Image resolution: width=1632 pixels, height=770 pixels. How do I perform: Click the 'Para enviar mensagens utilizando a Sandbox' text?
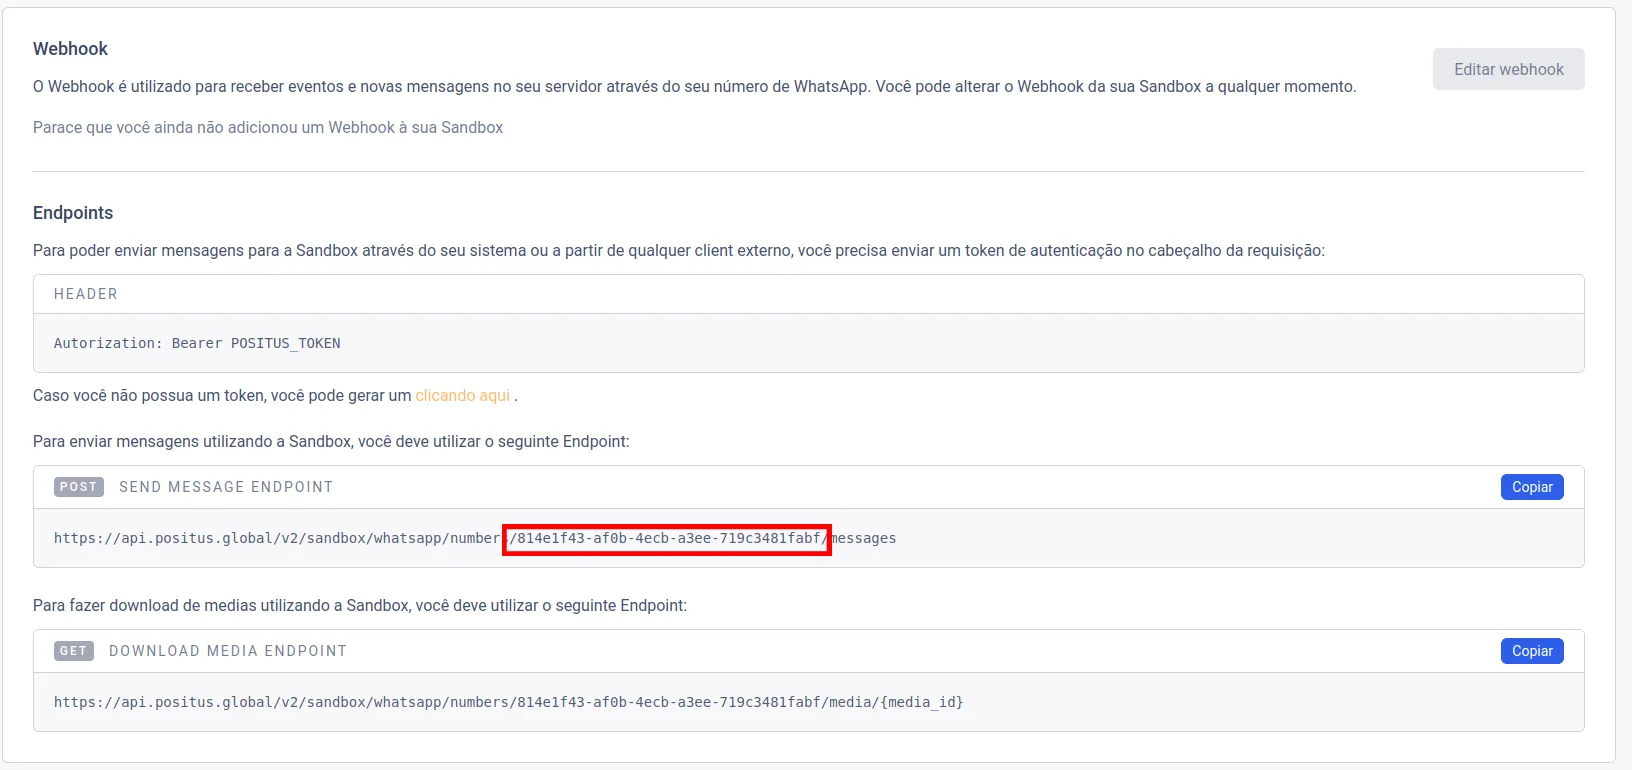tap(331, 441)
